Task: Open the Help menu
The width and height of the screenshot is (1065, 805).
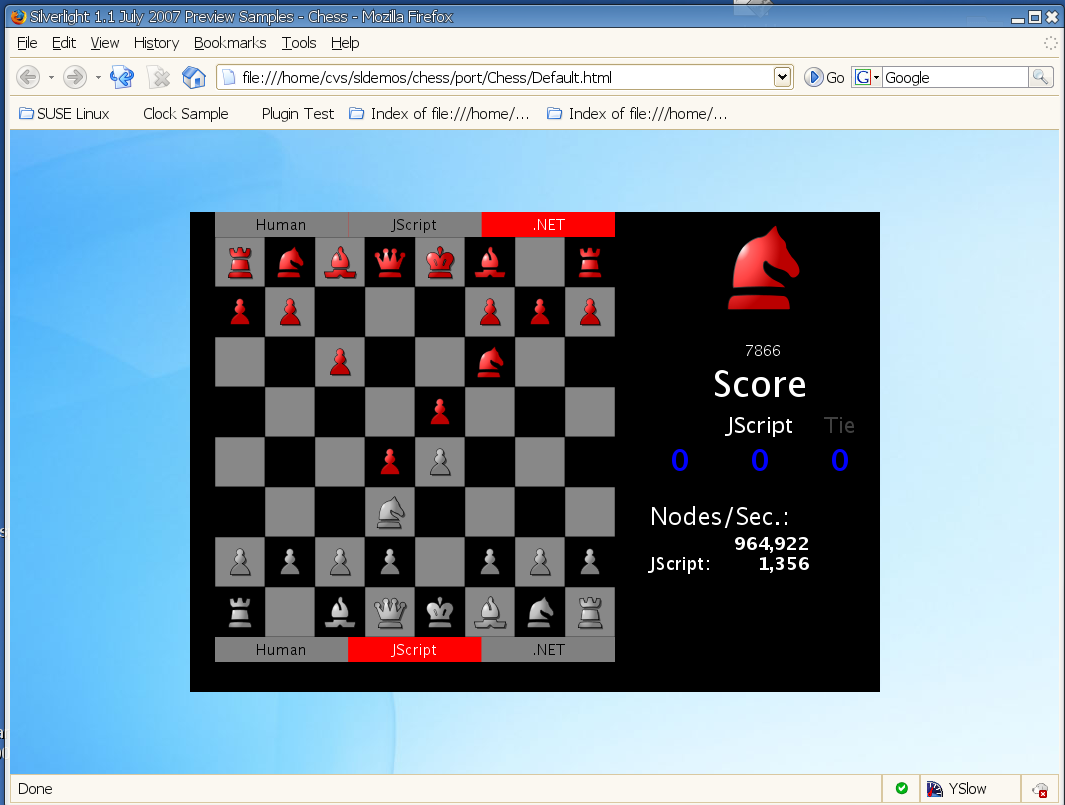Action: click(x=345, y=43)
